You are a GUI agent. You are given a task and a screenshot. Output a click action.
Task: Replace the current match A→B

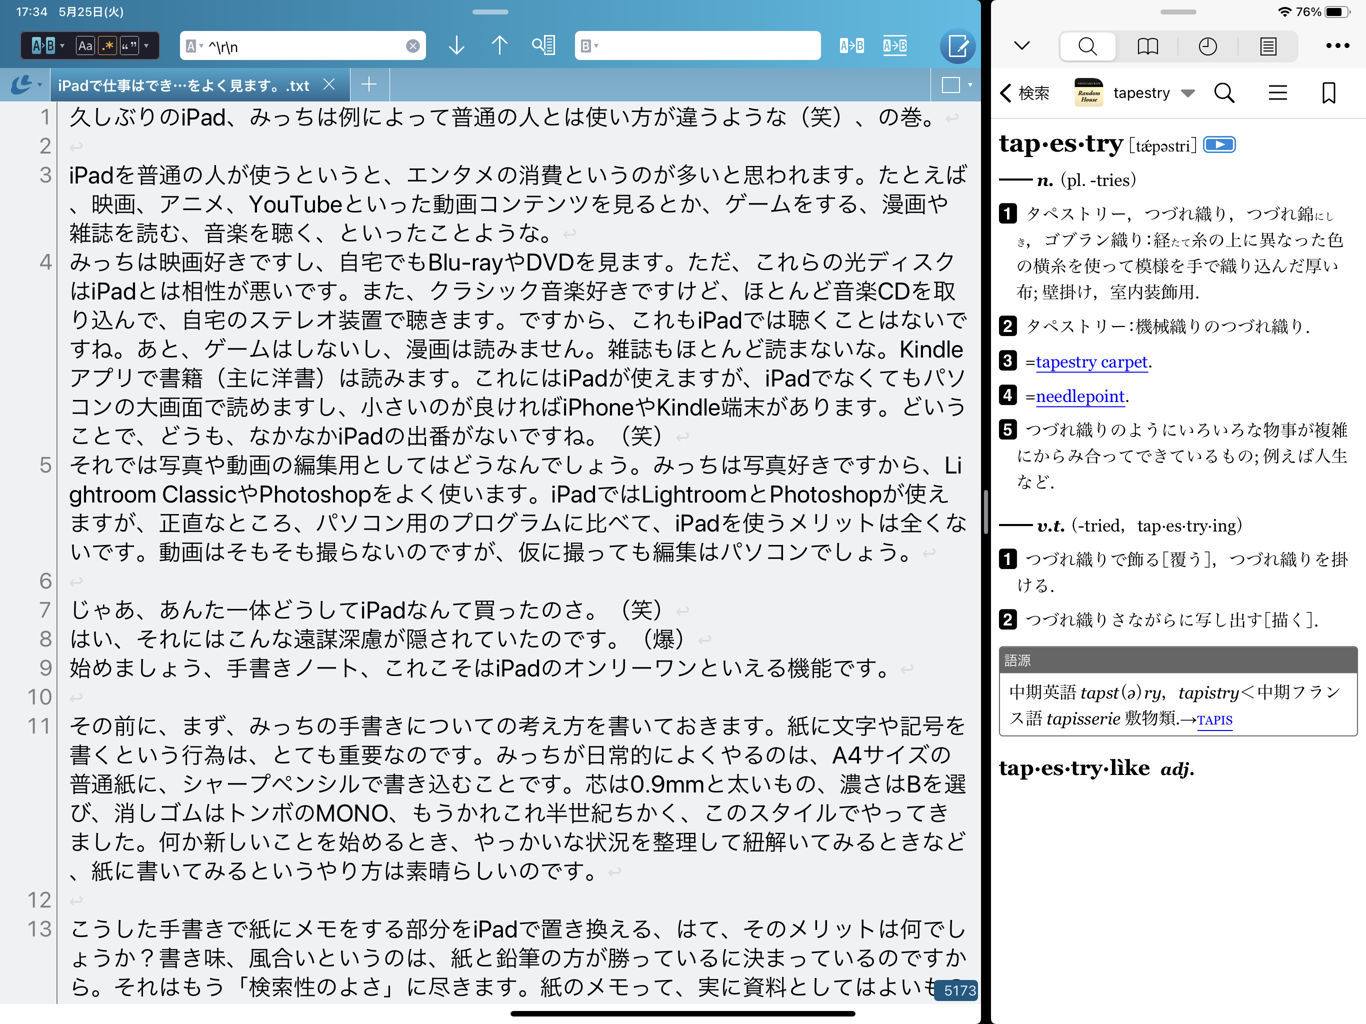point(851,46)
